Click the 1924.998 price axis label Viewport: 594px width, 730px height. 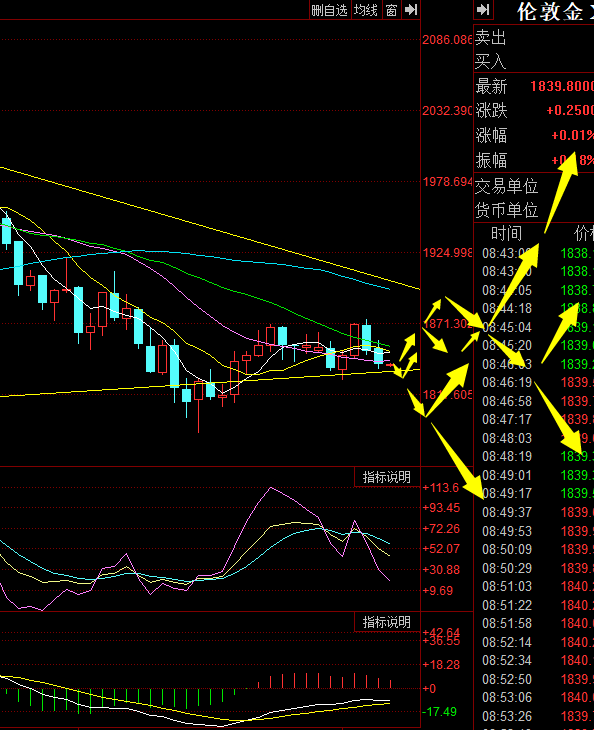point(447,253)
